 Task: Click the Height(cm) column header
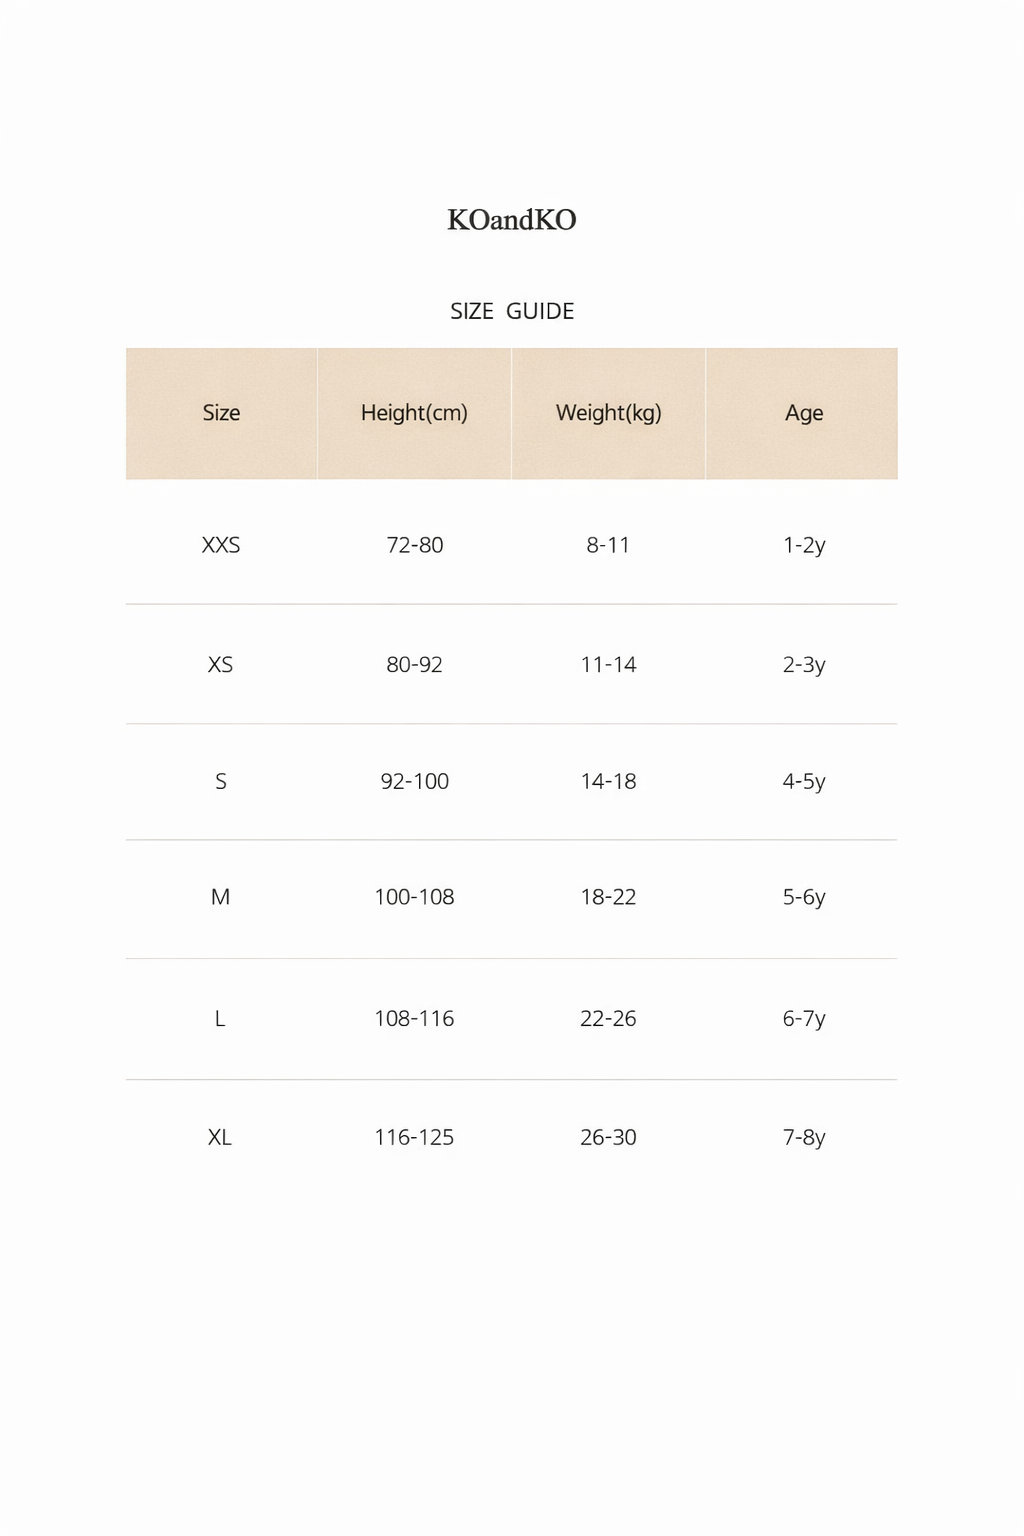[x=414, y=413]
